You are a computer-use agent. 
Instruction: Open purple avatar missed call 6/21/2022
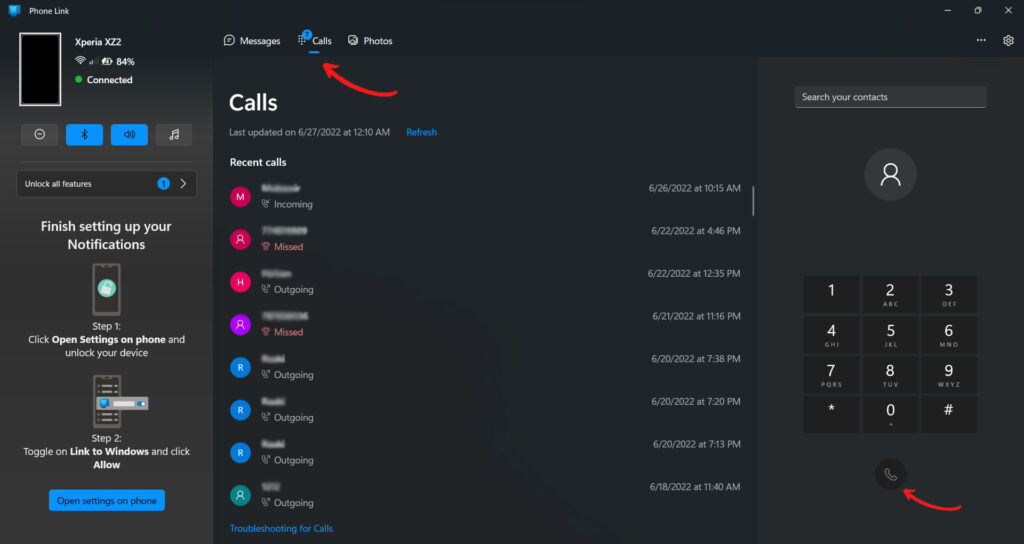485,324
